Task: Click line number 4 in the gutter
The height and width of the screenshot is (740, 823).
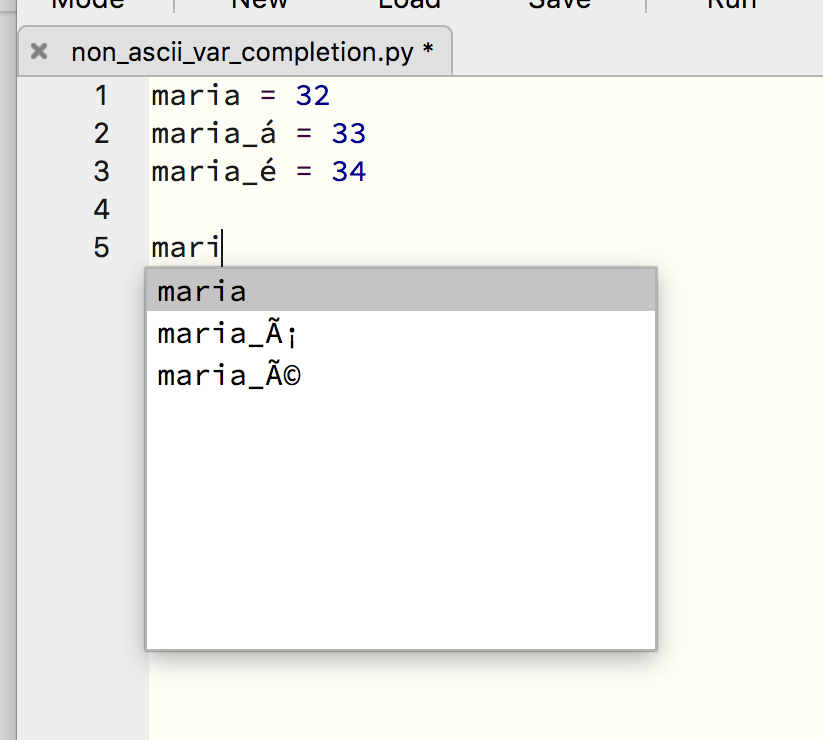Action: [x=100, y=209]
